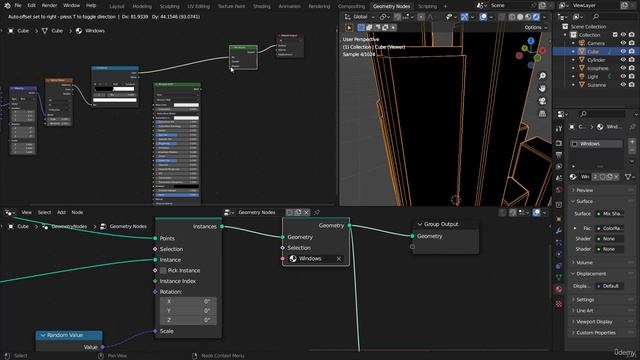Clear the Windows material with the X in Set Material node
The image size is (640, 360).
(339, 259)
